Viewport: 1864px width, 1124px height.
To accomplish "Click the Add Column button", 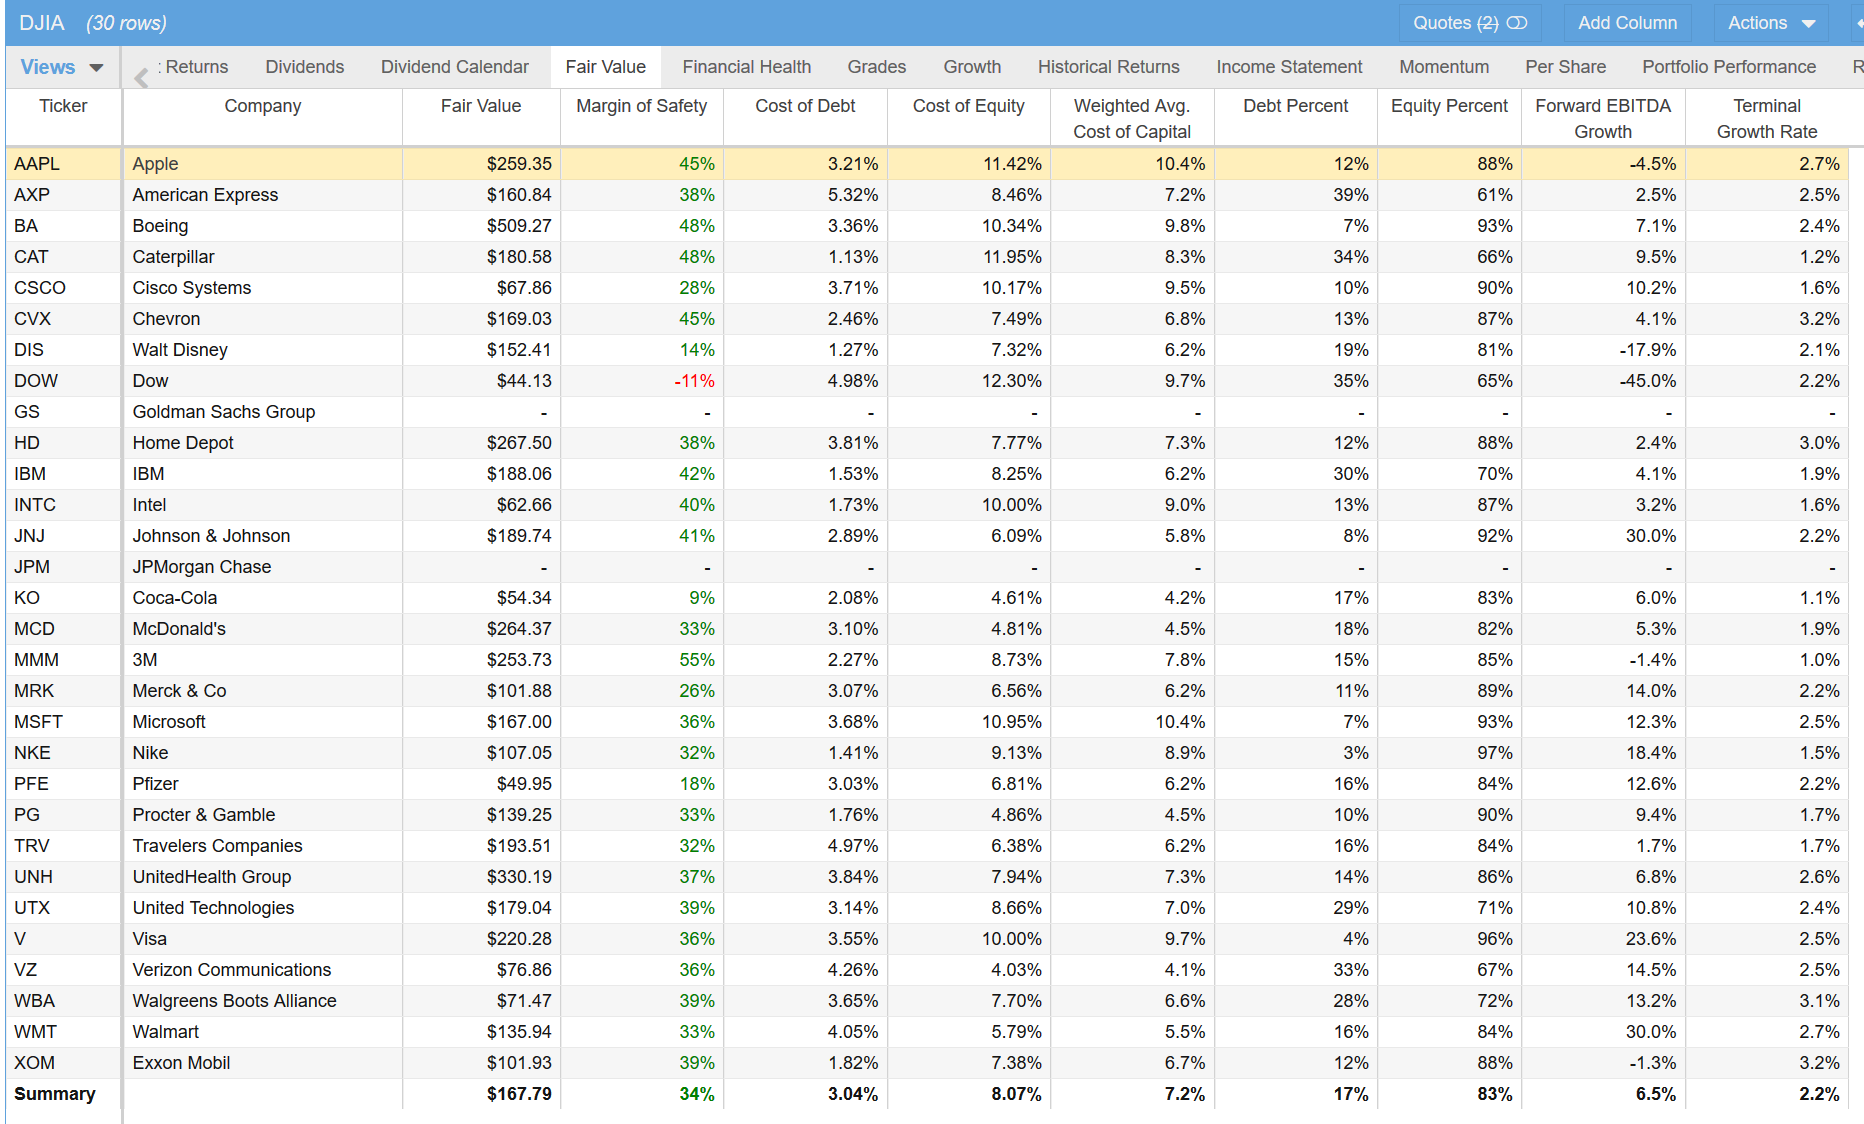I will 1627,23.
